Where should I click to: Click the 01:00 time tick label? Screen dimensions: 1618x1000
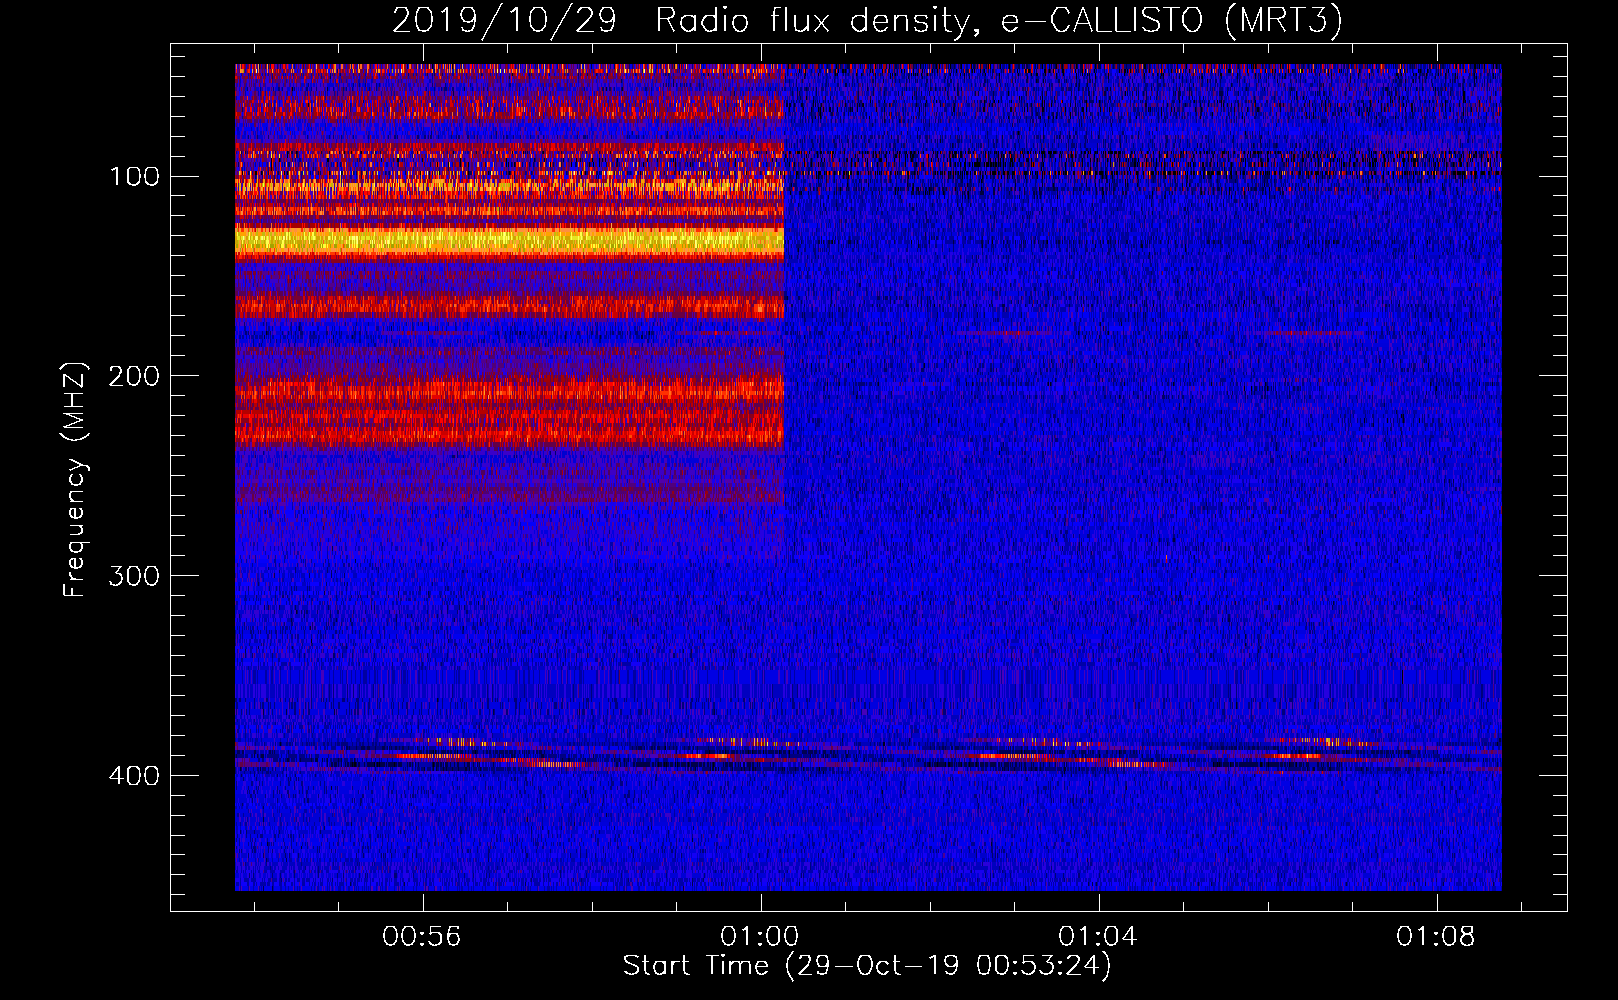pos(760,936)
